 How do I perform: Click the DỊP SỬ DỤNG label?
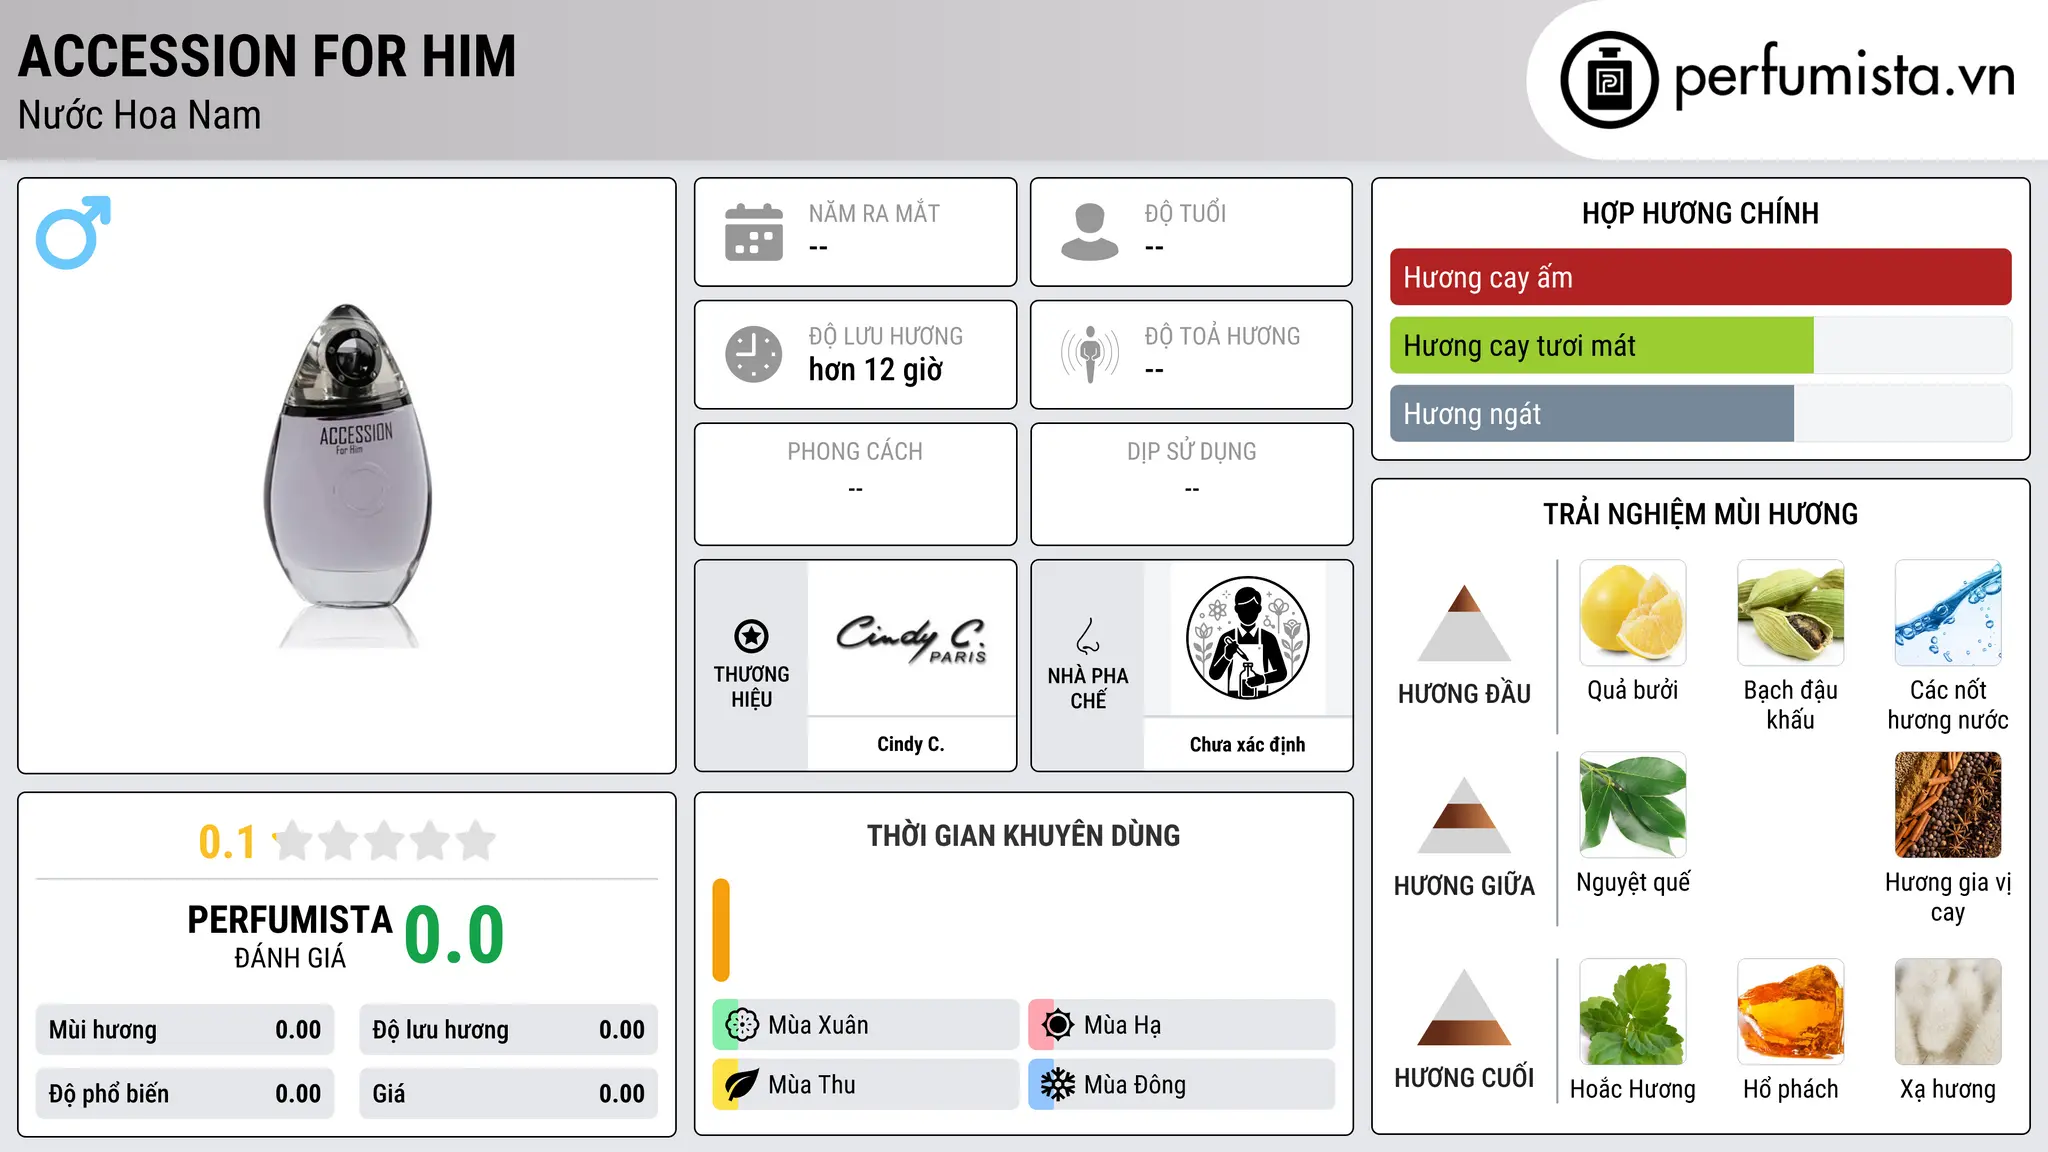pyautogui.click(x=1191, y=452)
